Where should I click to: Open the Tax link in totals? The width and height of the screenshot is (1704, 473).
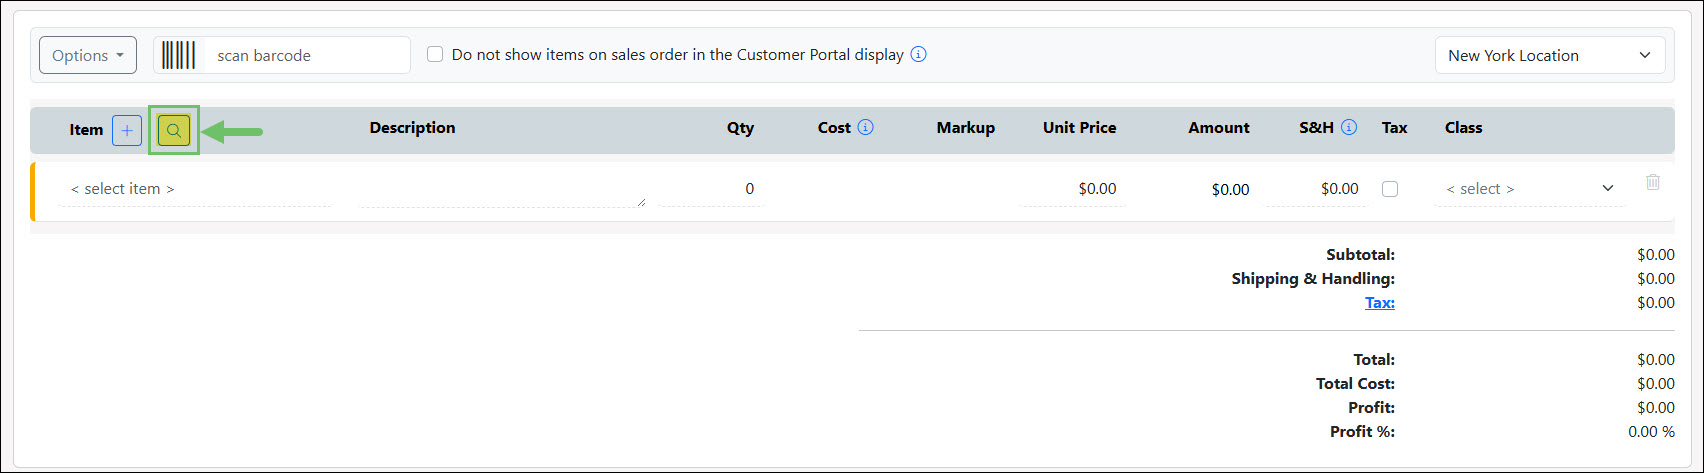click(1380, 303)
